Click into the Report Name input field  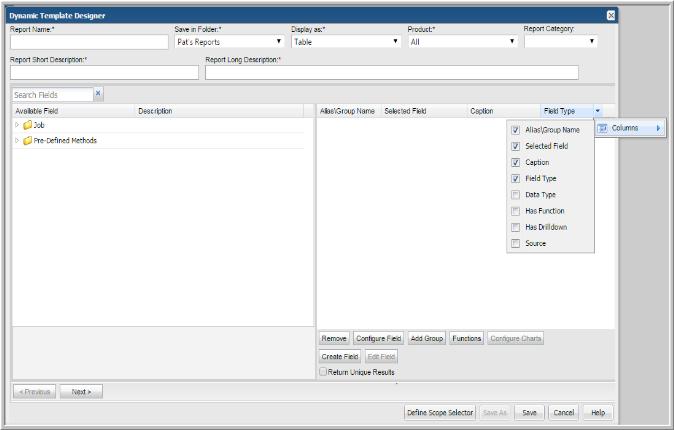coord(89,43)
